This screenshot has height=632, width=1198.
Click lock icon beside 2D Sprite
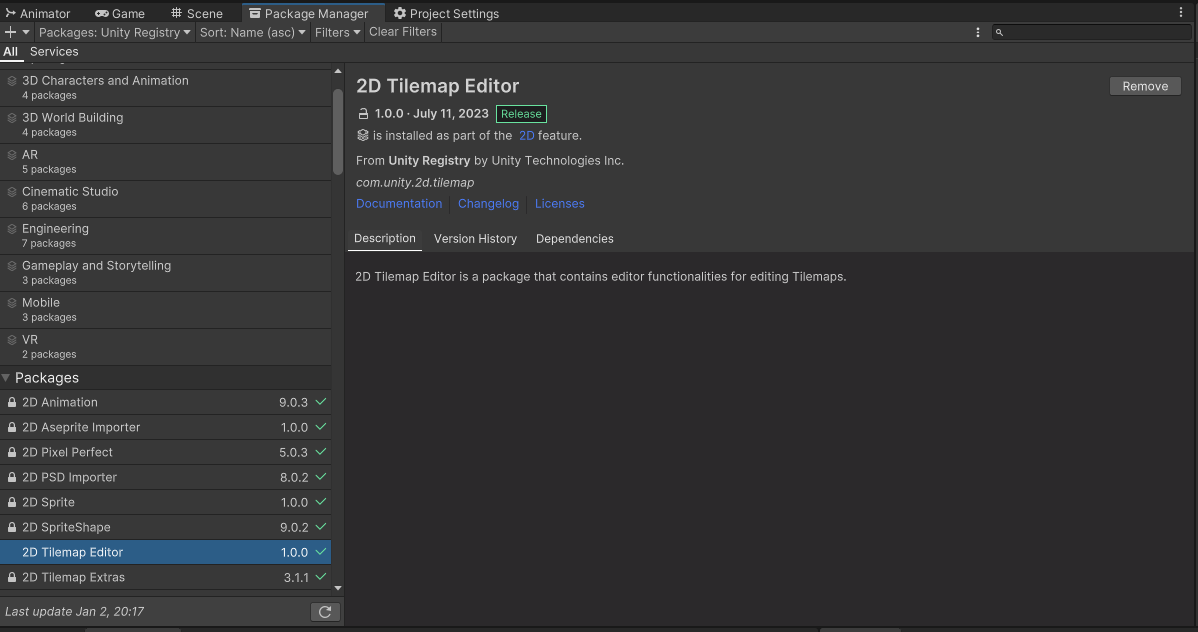[x=11, y=502]
